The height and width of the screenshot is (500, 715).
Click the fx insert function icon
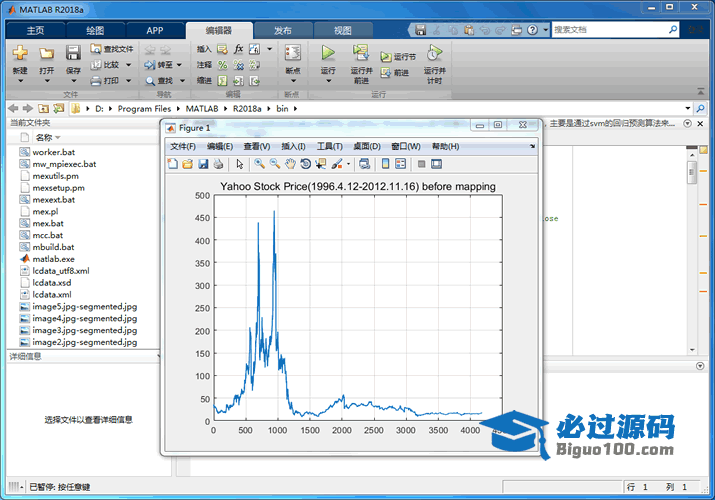[x=238, y=49]
